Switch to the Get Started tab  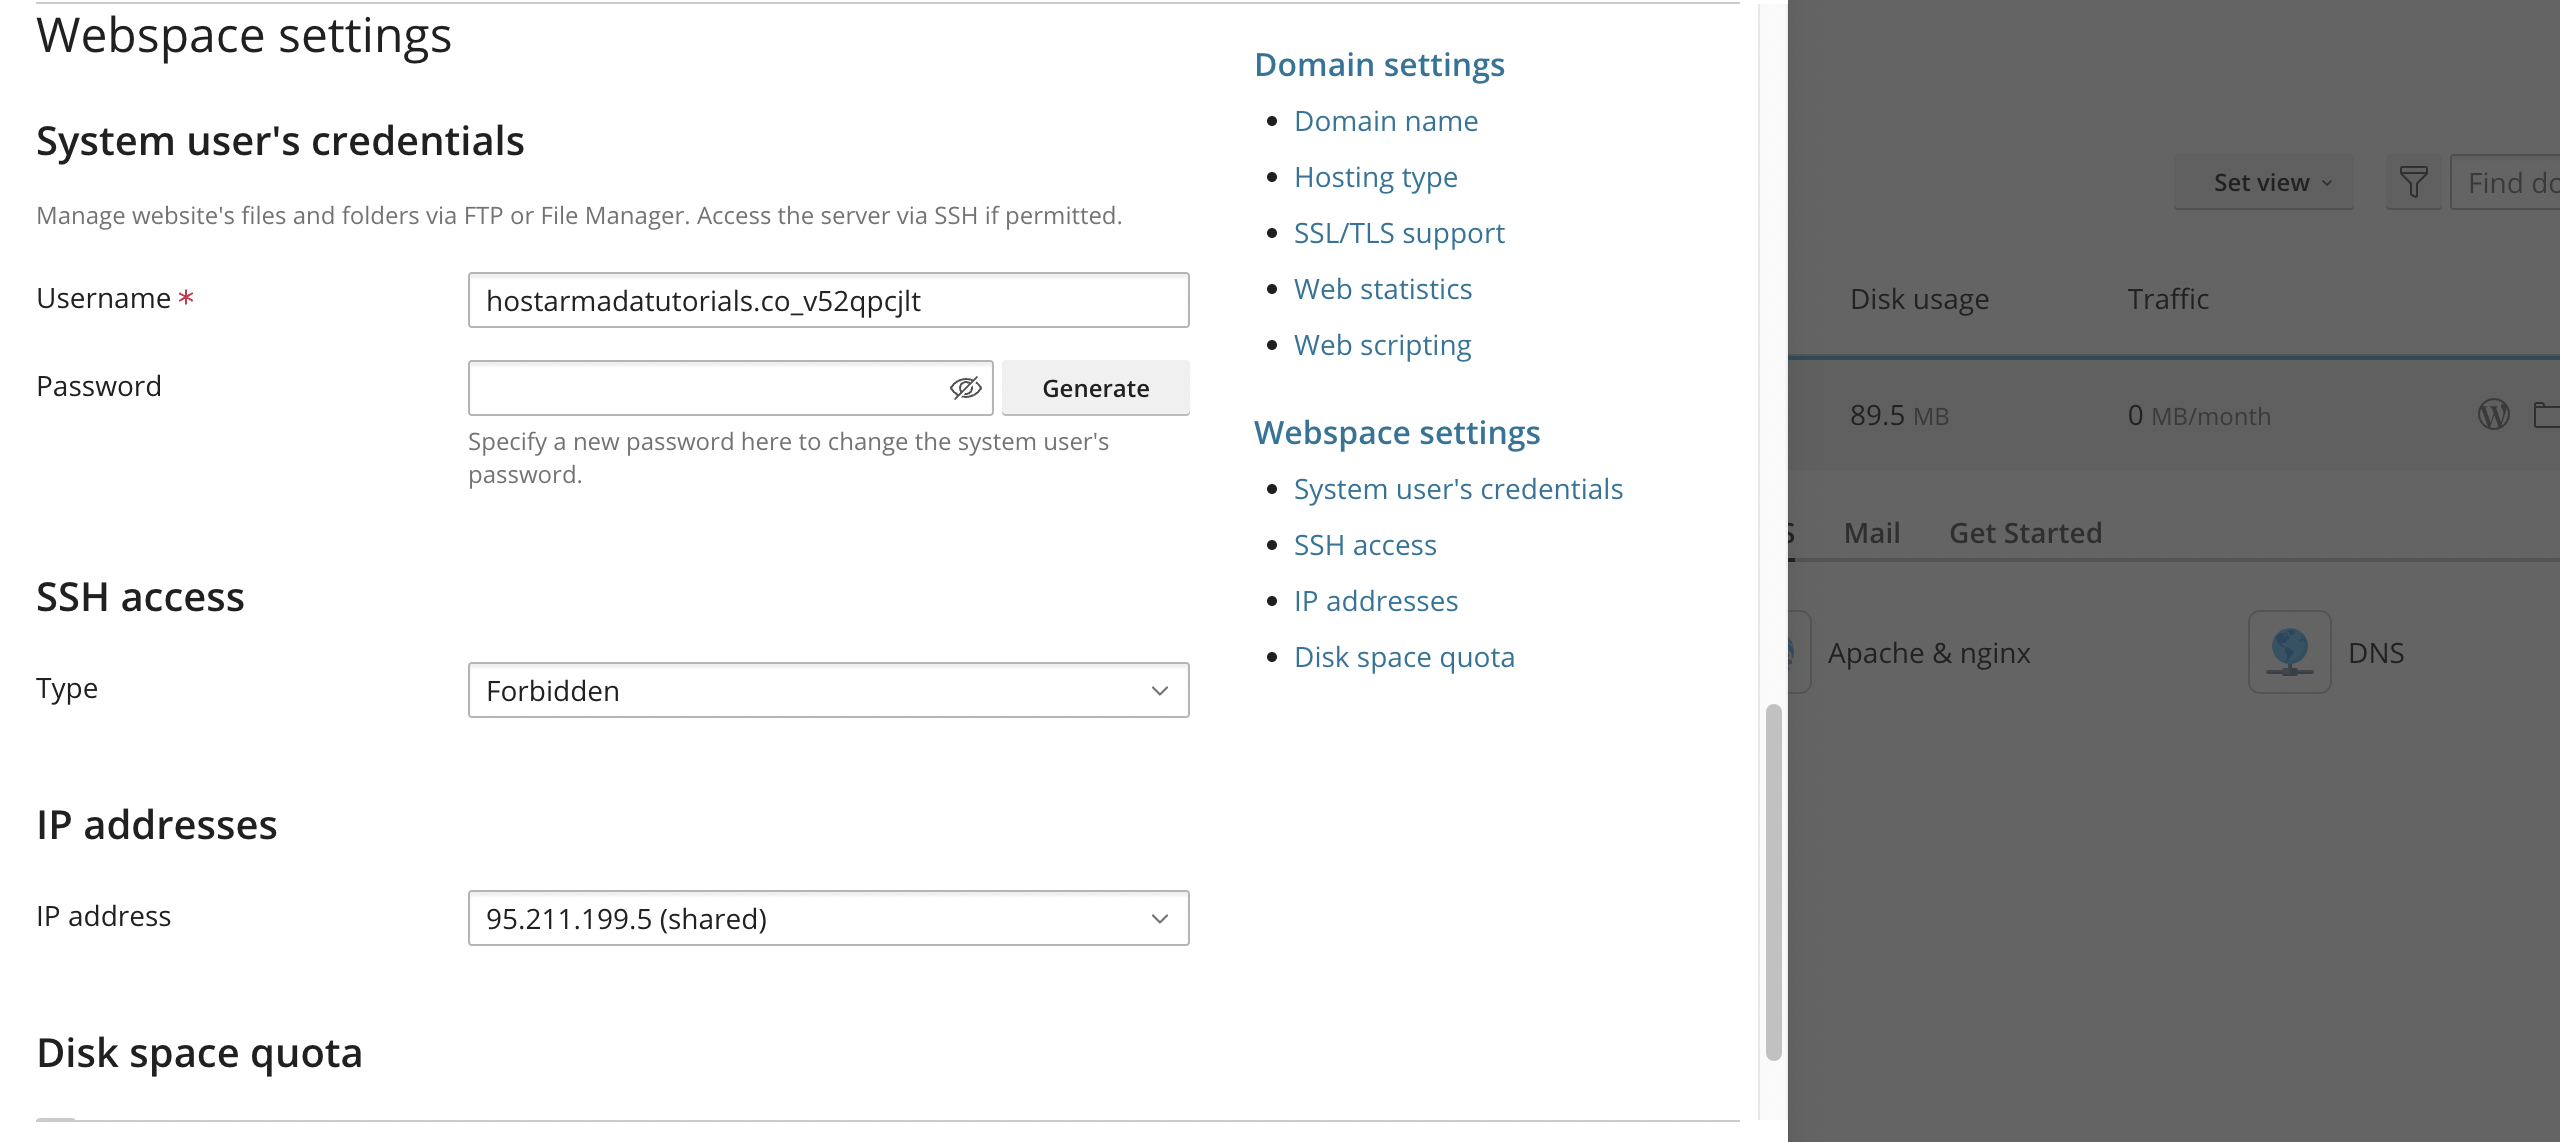click(x=2025, y=533)
